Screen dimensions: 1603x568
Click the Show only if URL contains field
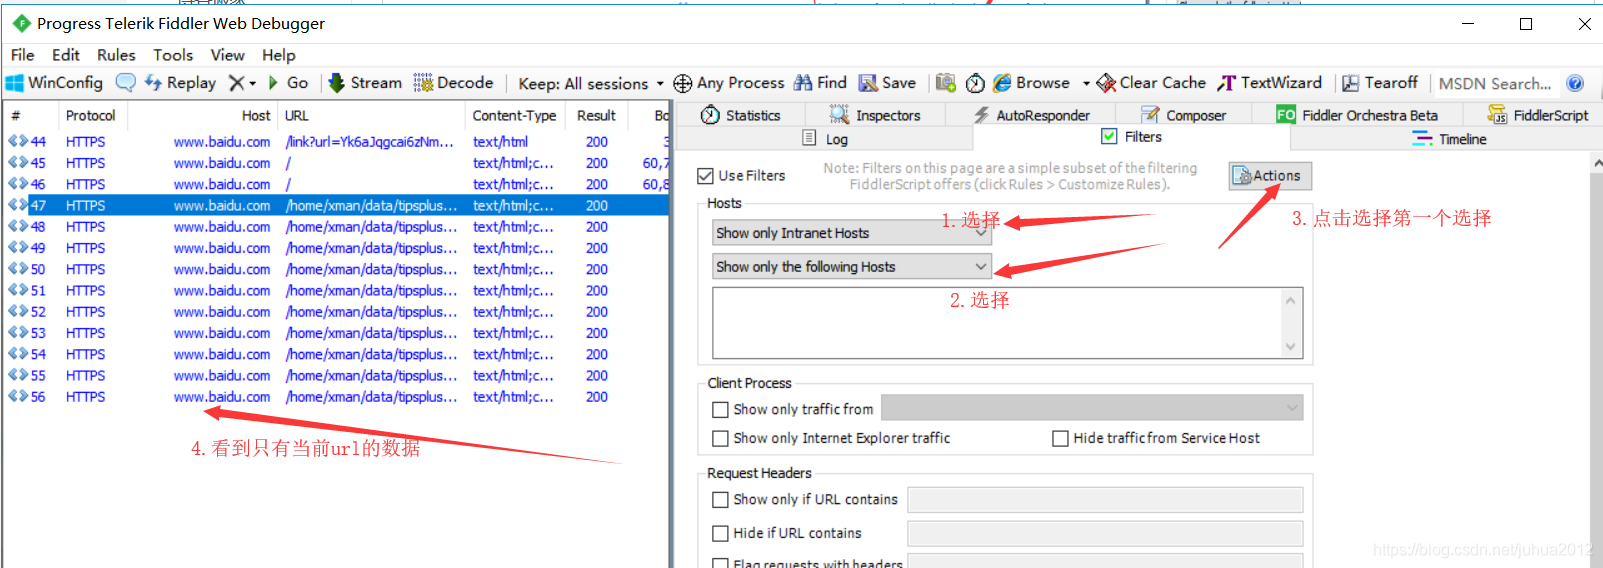[x=1105, y=500]
